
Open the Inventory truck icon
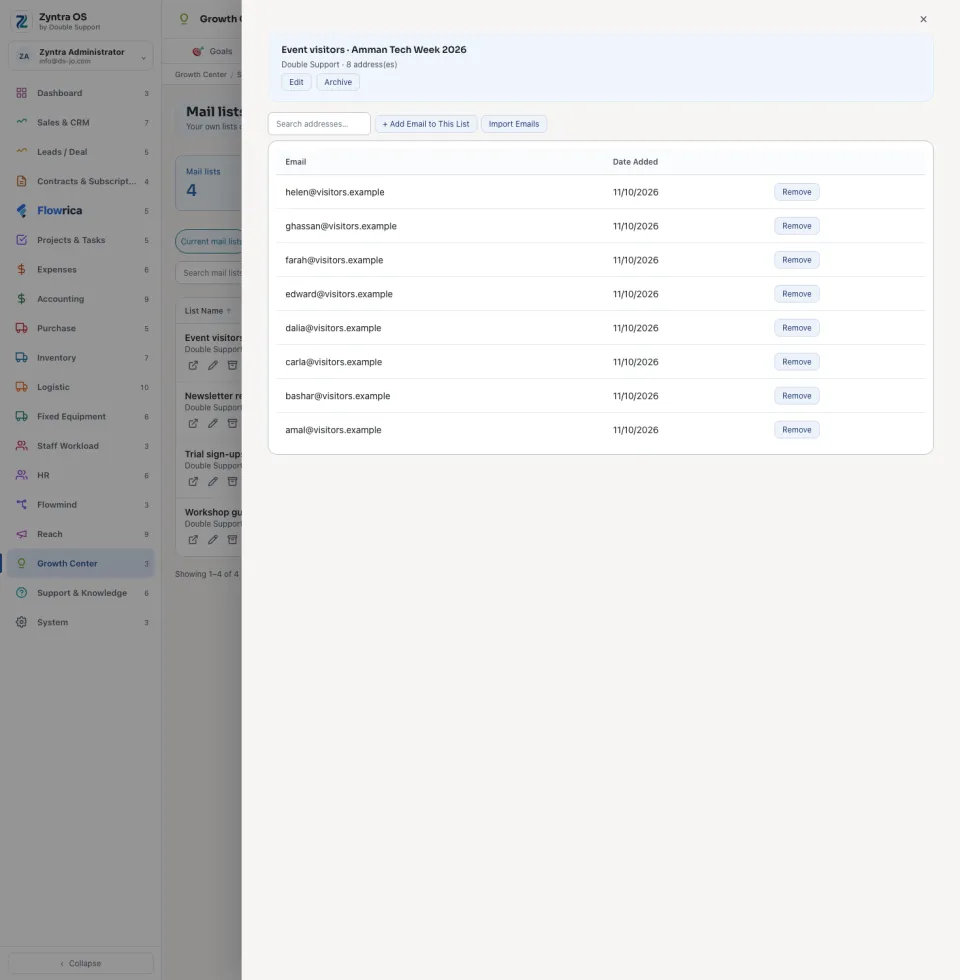click(x=21, y=358)
